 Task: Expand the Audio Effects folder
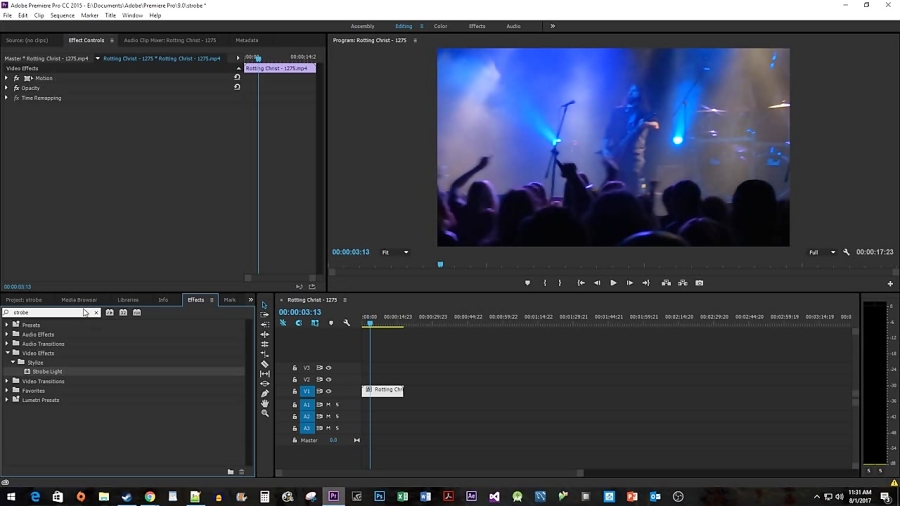click(7, 334)
